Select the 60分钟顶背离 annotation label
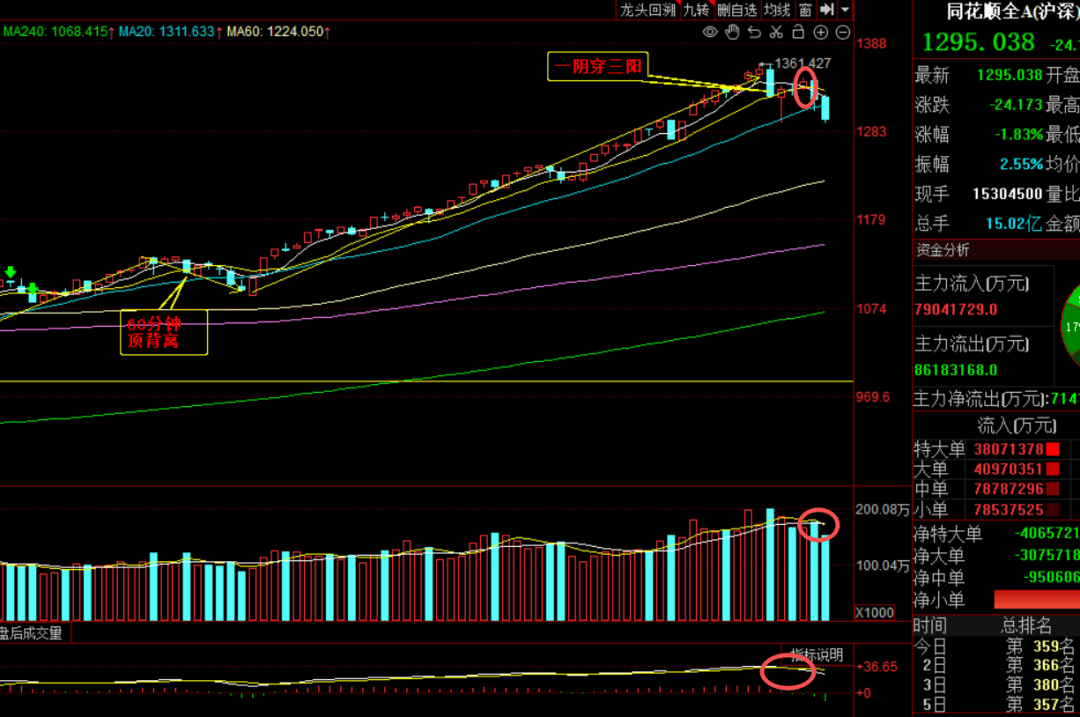 pos(164,332)
